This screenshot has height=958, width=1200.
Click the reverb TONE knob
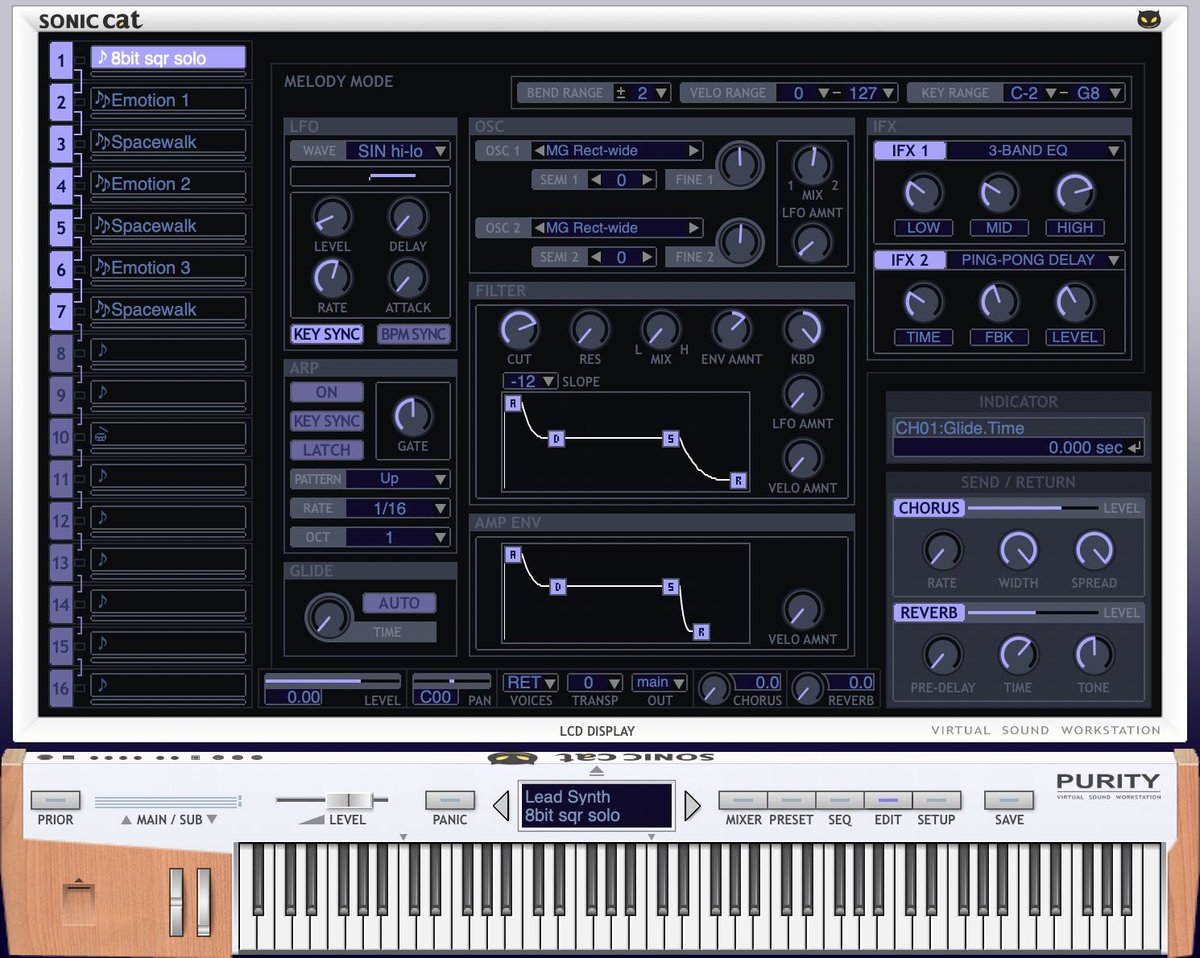[1094, 655]
